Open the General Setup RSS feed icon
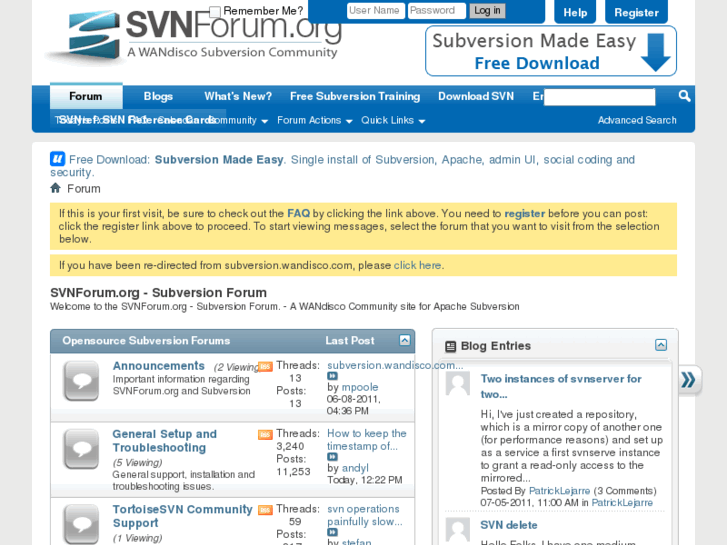Screen dimensions: 727x545 pyautogui.click(x=265, y=435)
